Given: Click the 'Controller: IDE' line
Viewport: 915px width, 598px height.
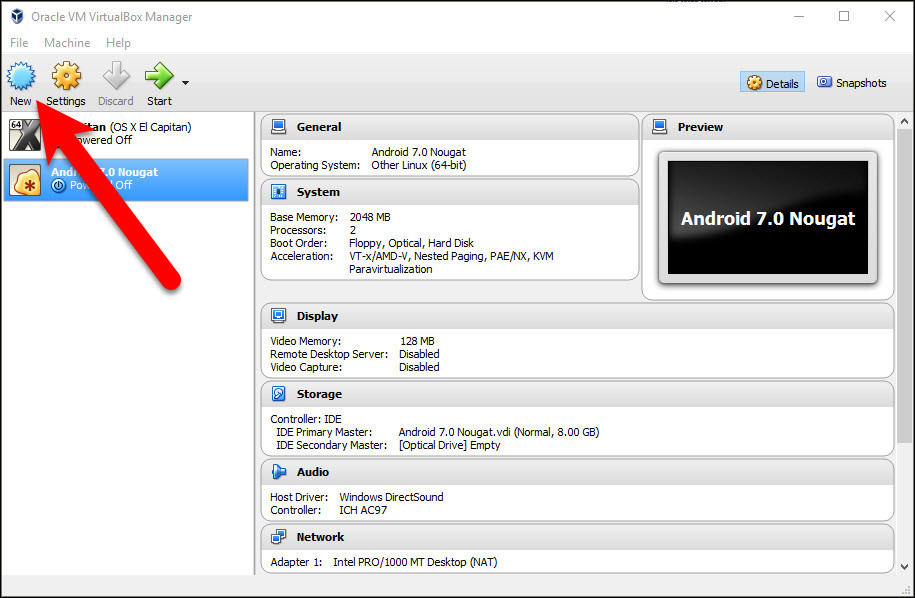Looking at the screenshot, I should [x=306, y=419].
